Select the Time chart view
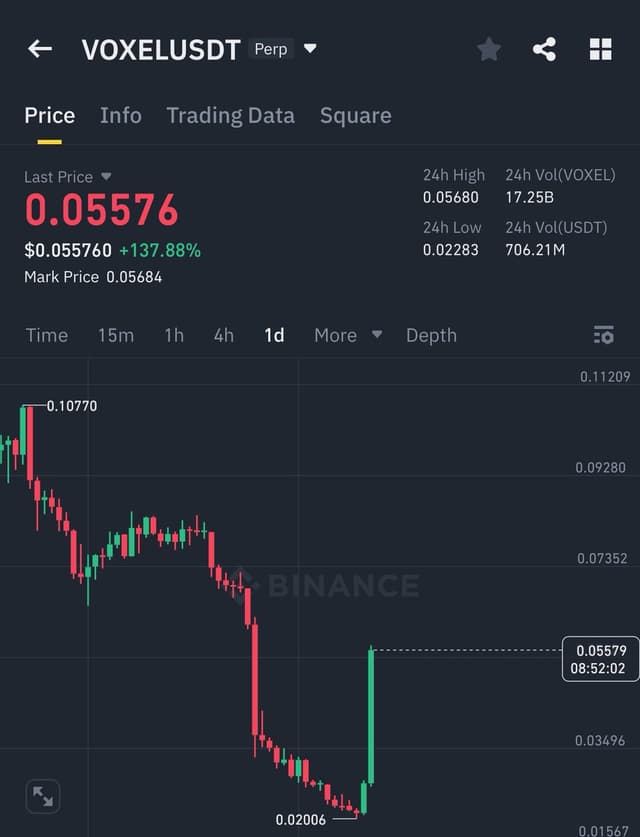 [x=47, y=335]
